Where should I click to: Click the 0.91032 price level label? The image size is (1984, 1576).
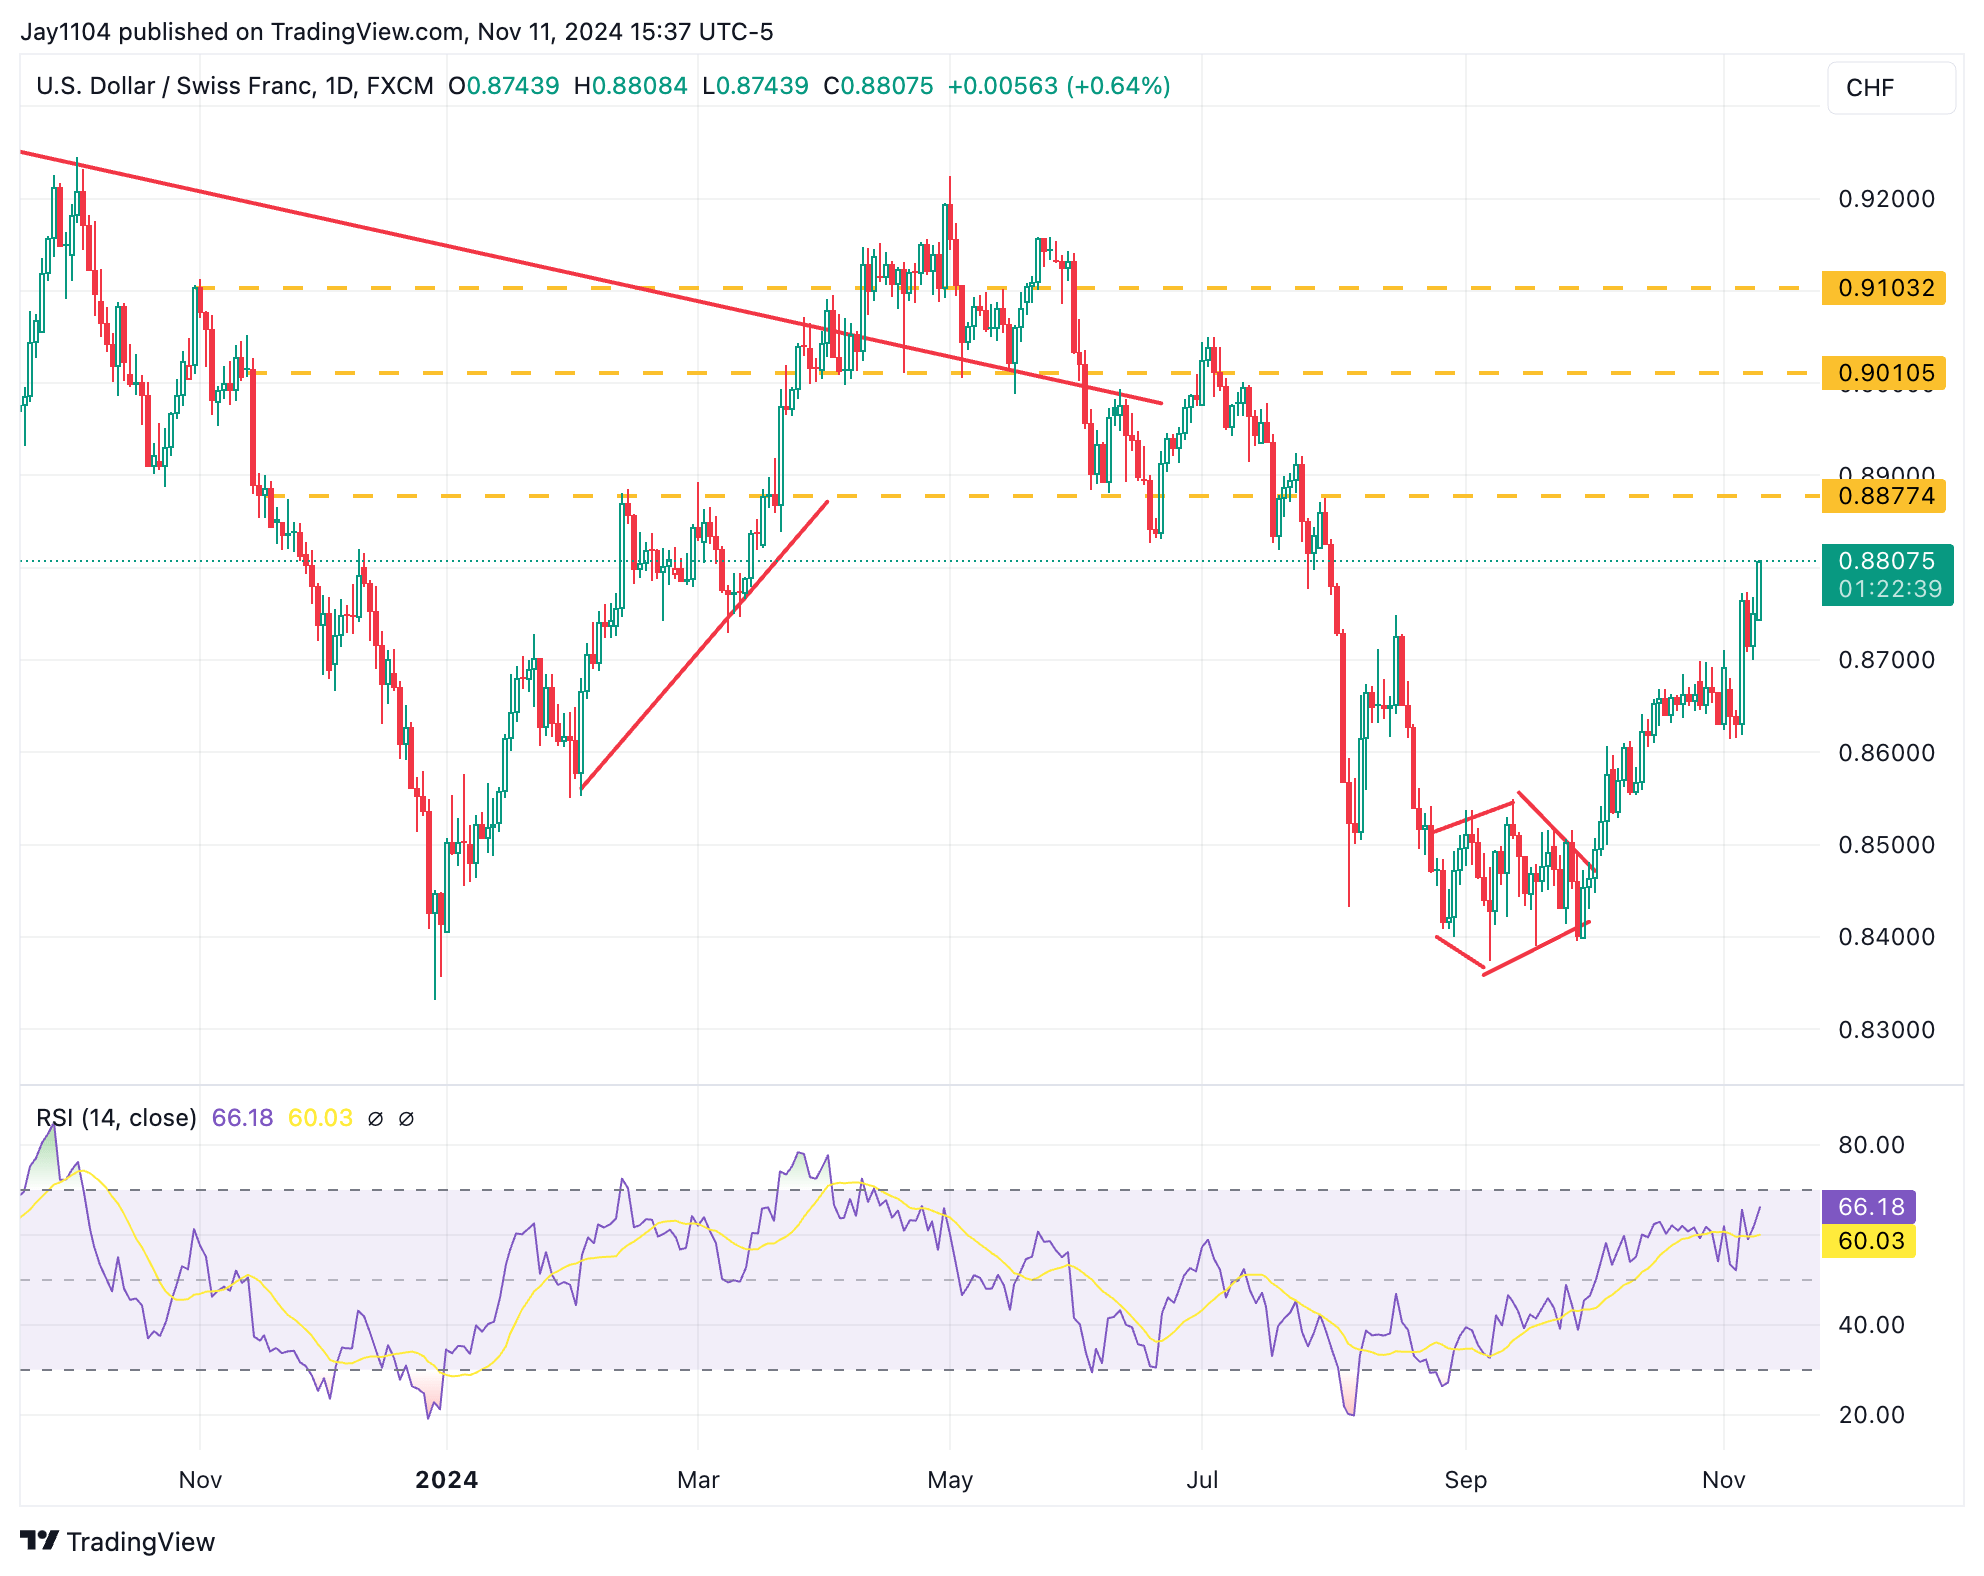1884,288
